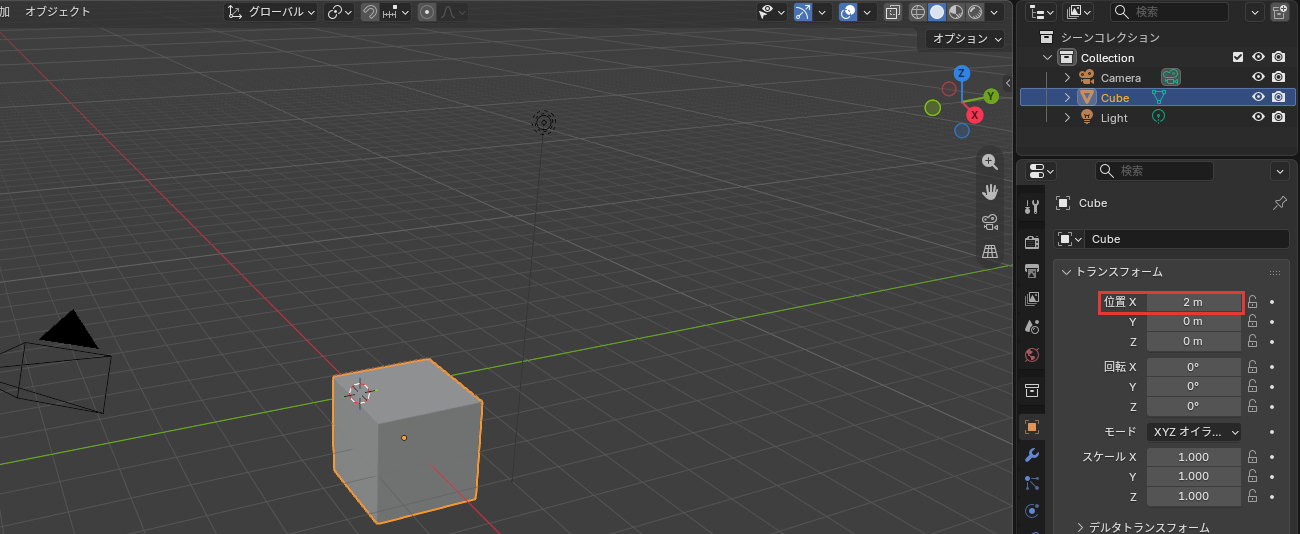Viewport: 1300px width, 534px height.
Task: Open the Render properties tab
Action: 1032,242
